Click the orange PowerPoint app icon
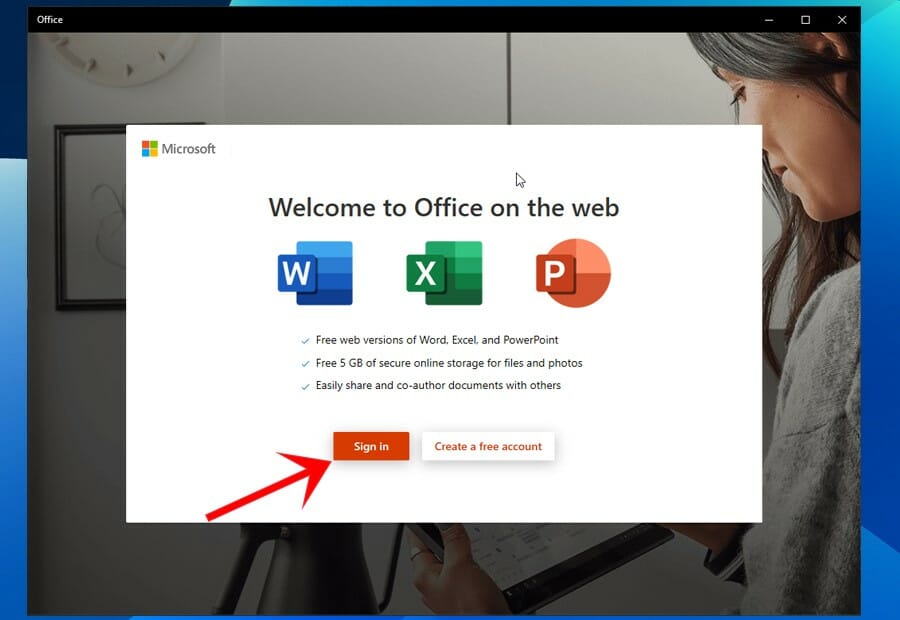The height and width of the screenshot is (620, 900). 573,273
